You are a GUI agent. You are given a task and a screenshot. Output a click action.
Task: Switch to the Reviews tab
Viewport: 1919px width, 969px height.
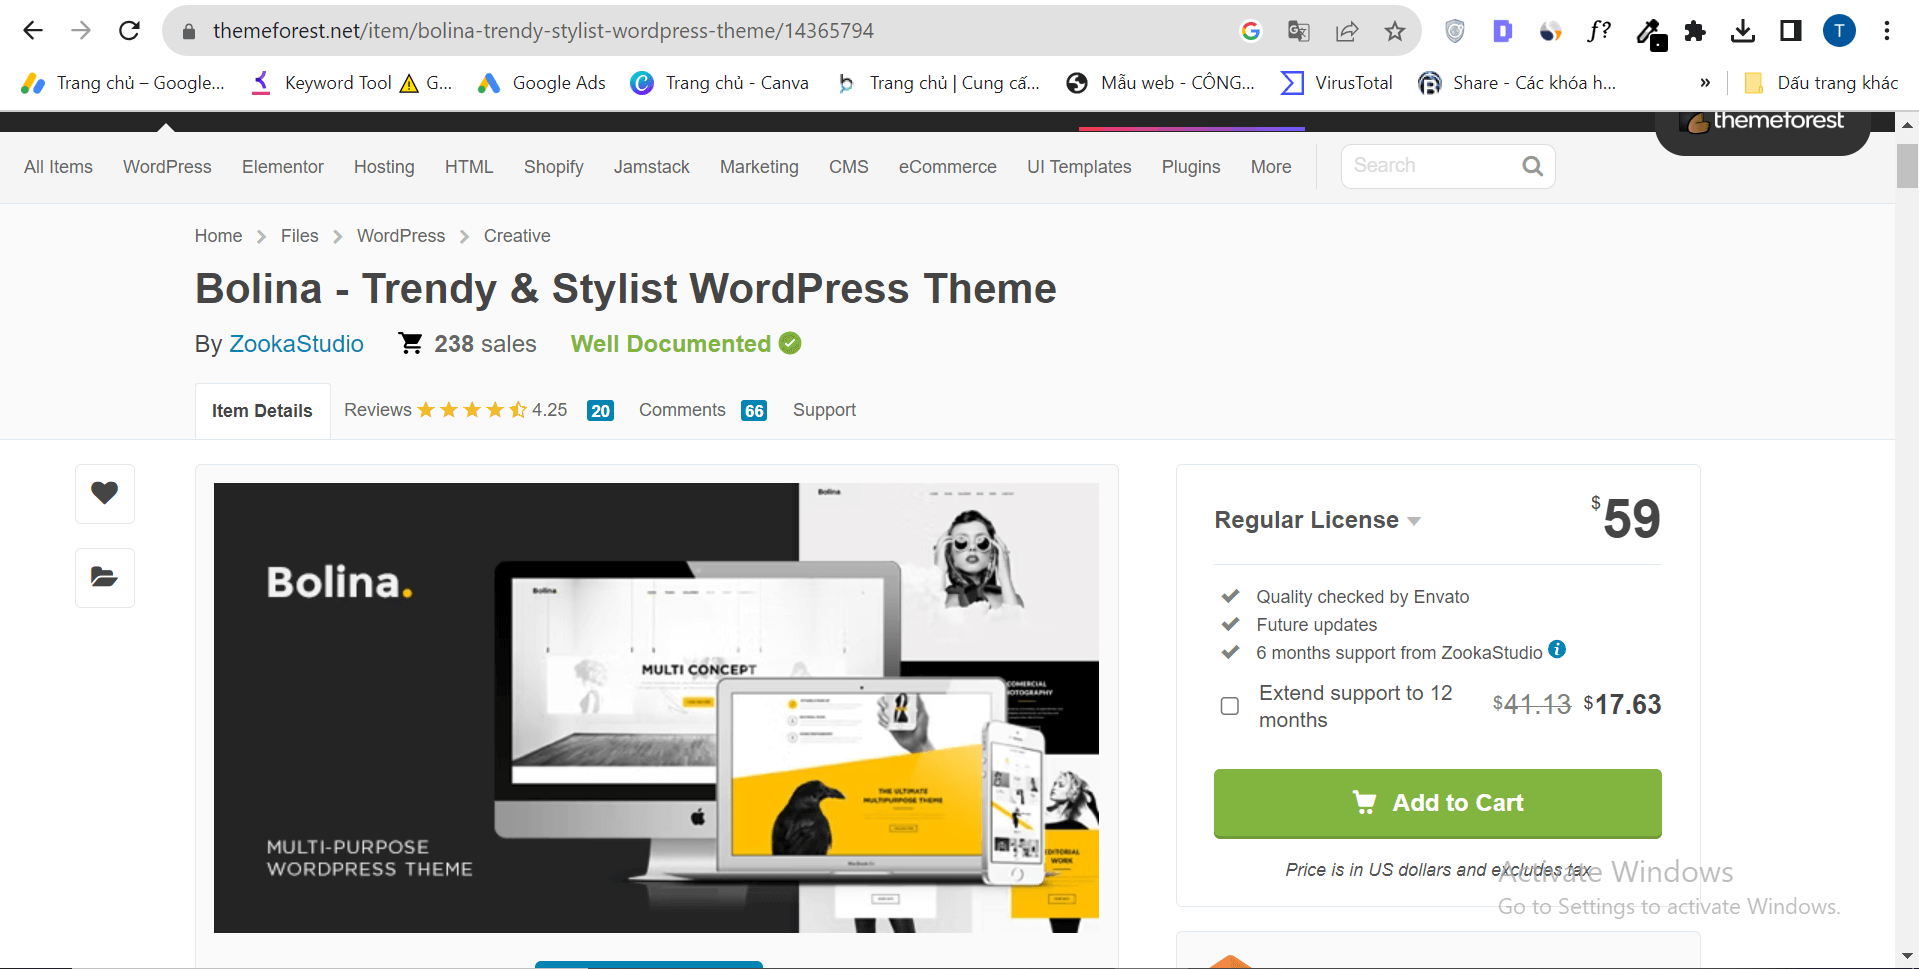tap(378, 410)
